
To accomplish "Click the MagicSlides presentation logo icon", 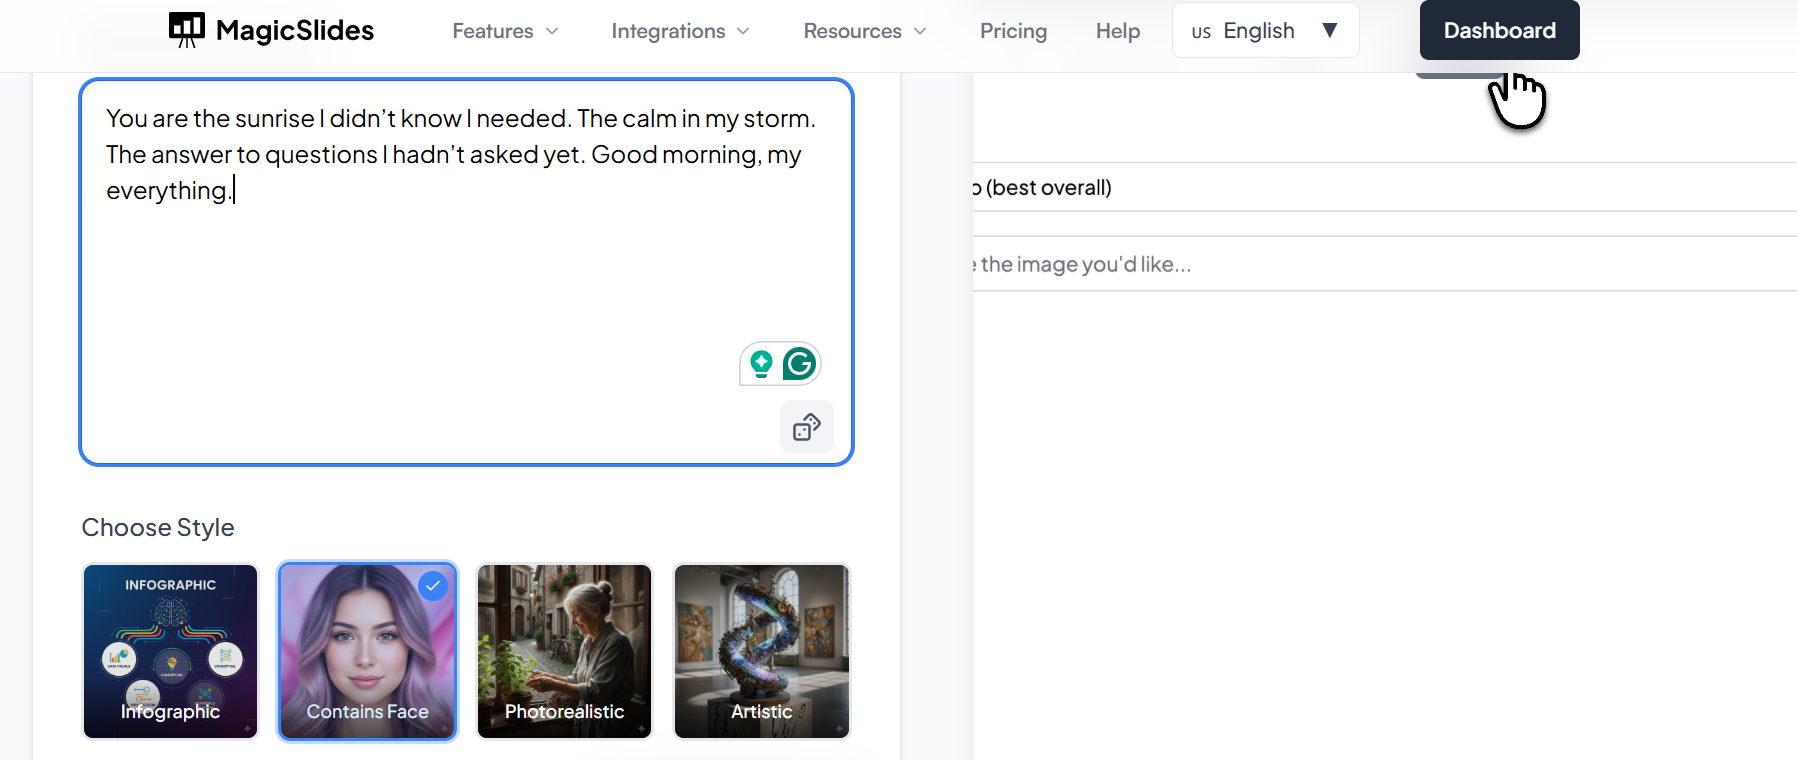I will tap(187, 30).
